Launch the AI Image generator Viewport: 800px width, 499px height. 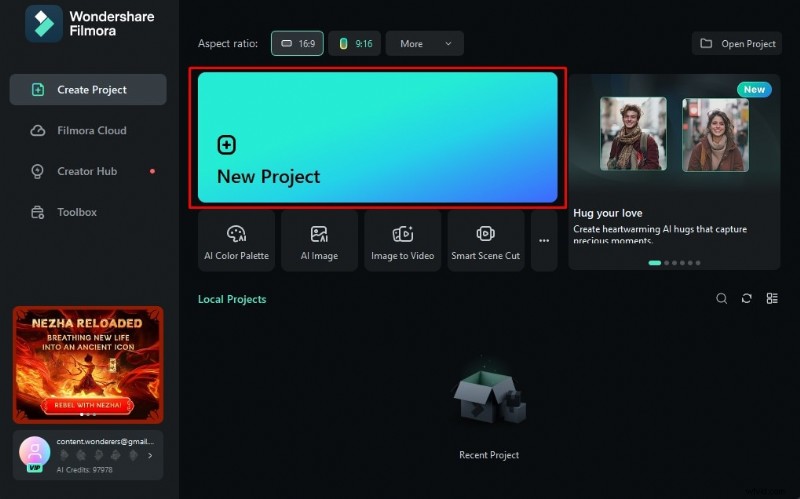pos(319,241)
